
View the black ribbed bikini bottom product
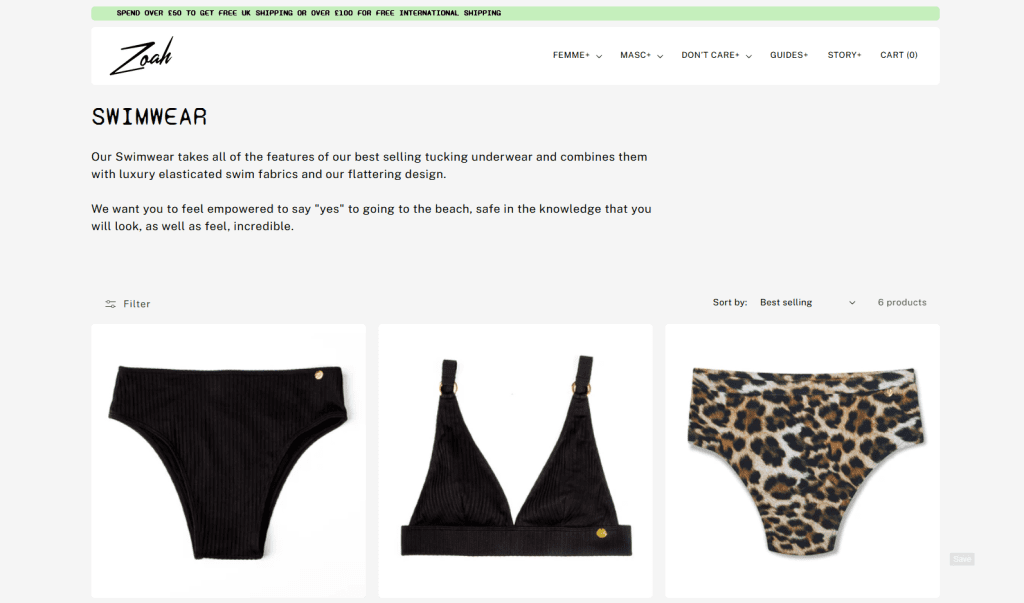pyautogui.click(x=229, y=461)
